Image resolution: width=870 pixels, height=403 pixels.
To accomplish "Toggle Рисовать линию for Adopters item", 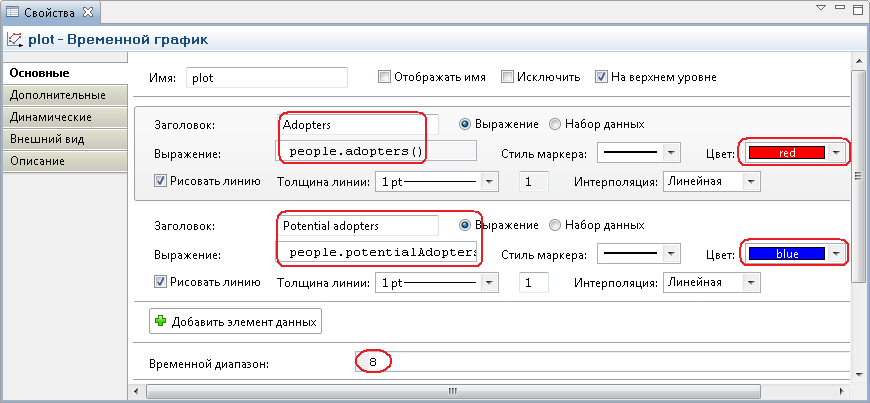I will [160, 181].
